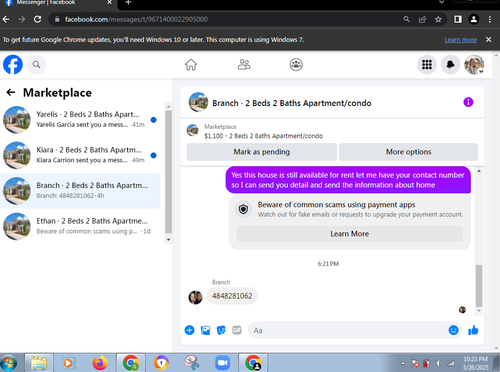Click the Mark as pending button

point(262,152)
